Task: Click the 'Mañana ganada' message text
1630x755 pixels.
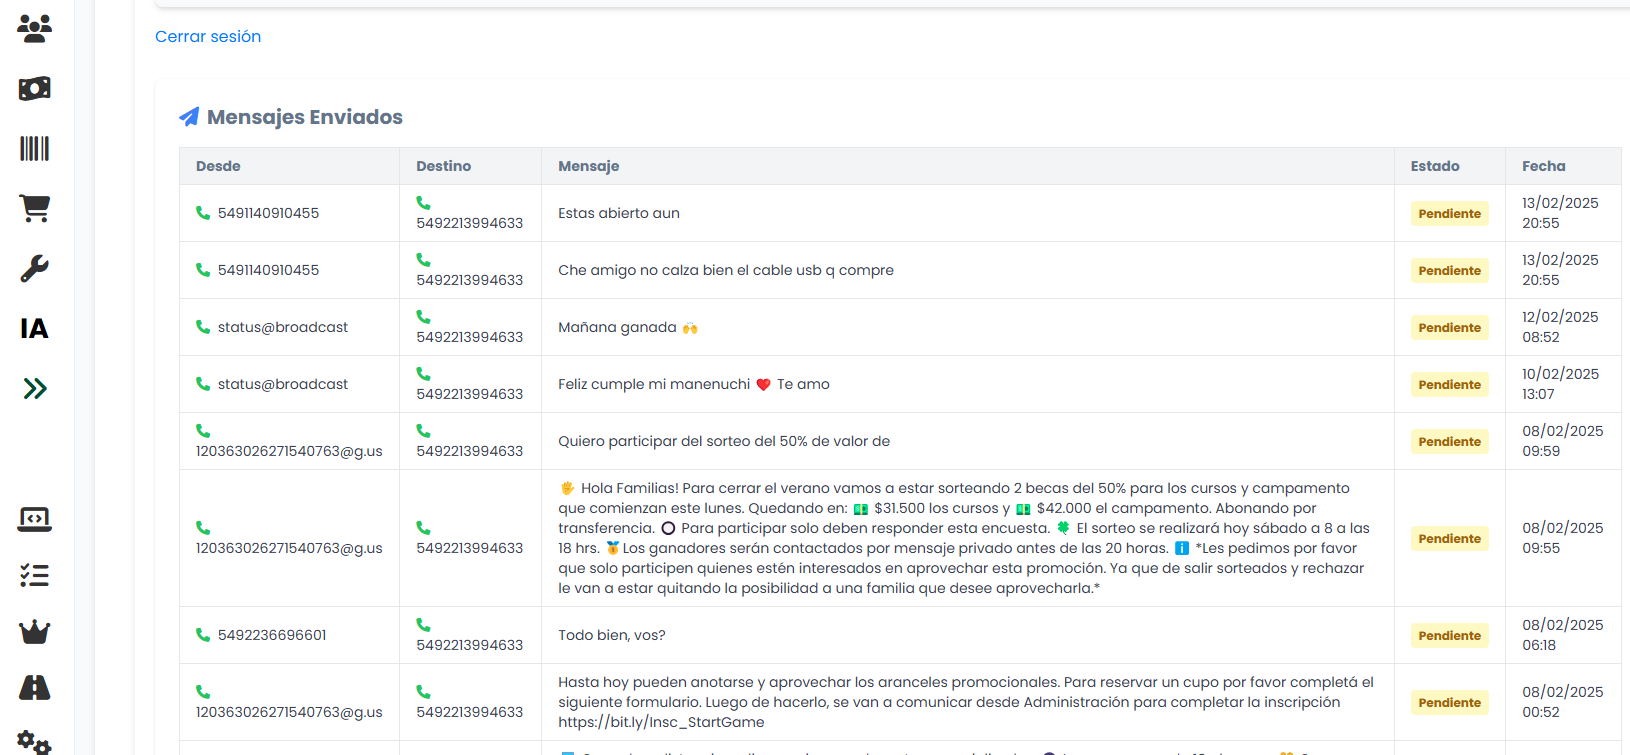Action: point(617,328)
